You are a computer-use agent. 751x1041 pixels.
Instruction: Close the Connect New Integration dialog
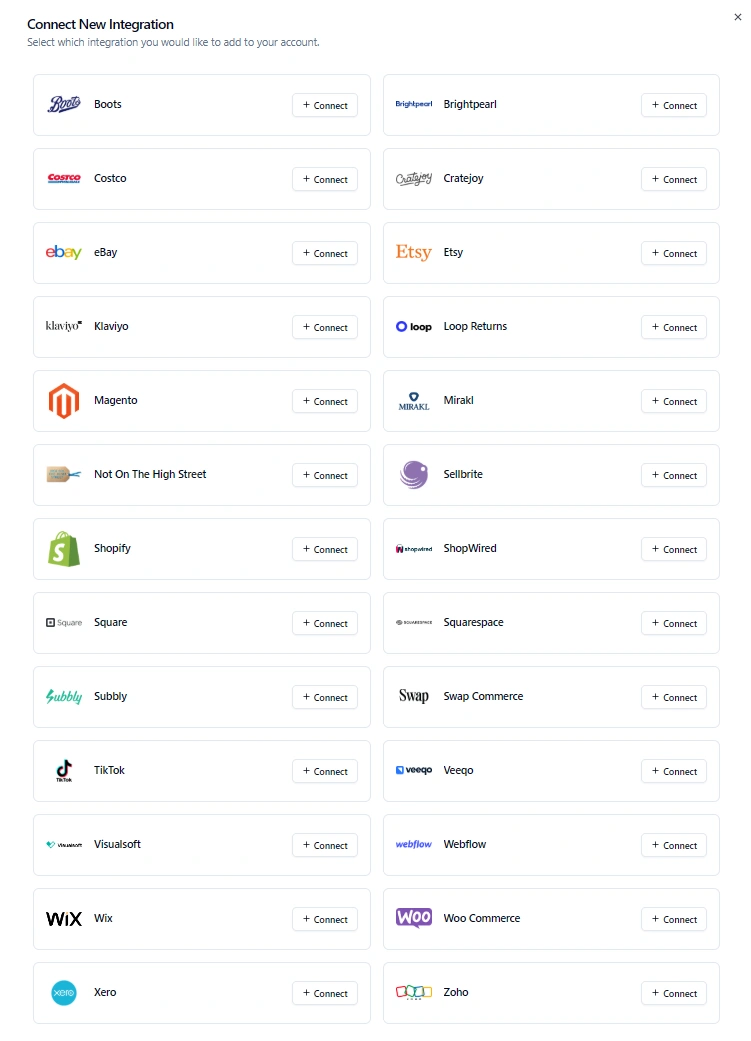pos(738,17)
